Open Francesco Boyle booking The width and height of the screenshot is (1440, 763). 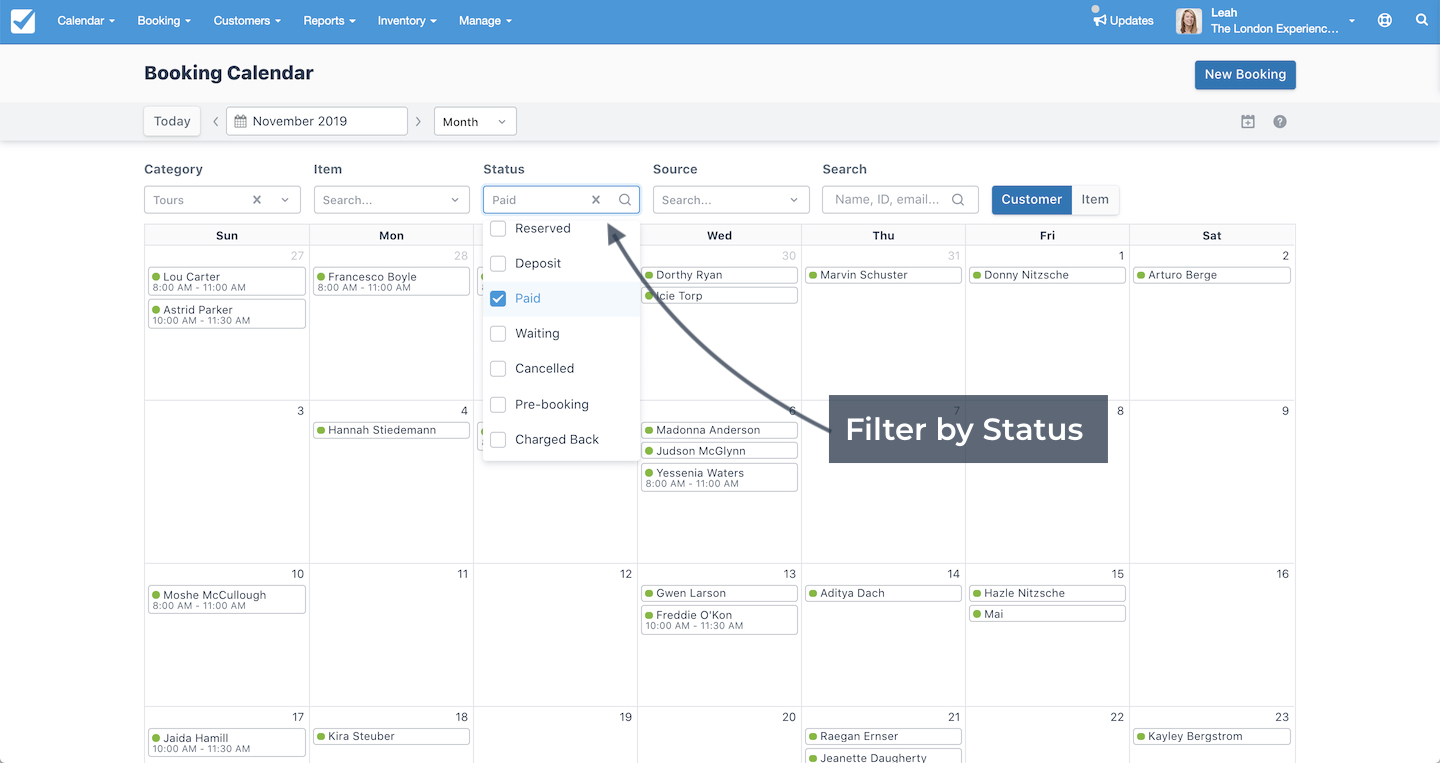(x=391, y=281)
